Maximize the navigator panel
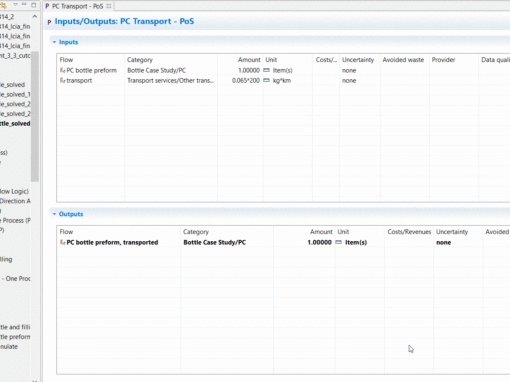Viewport: 510px width, 382px height. (x=34, y=5)
